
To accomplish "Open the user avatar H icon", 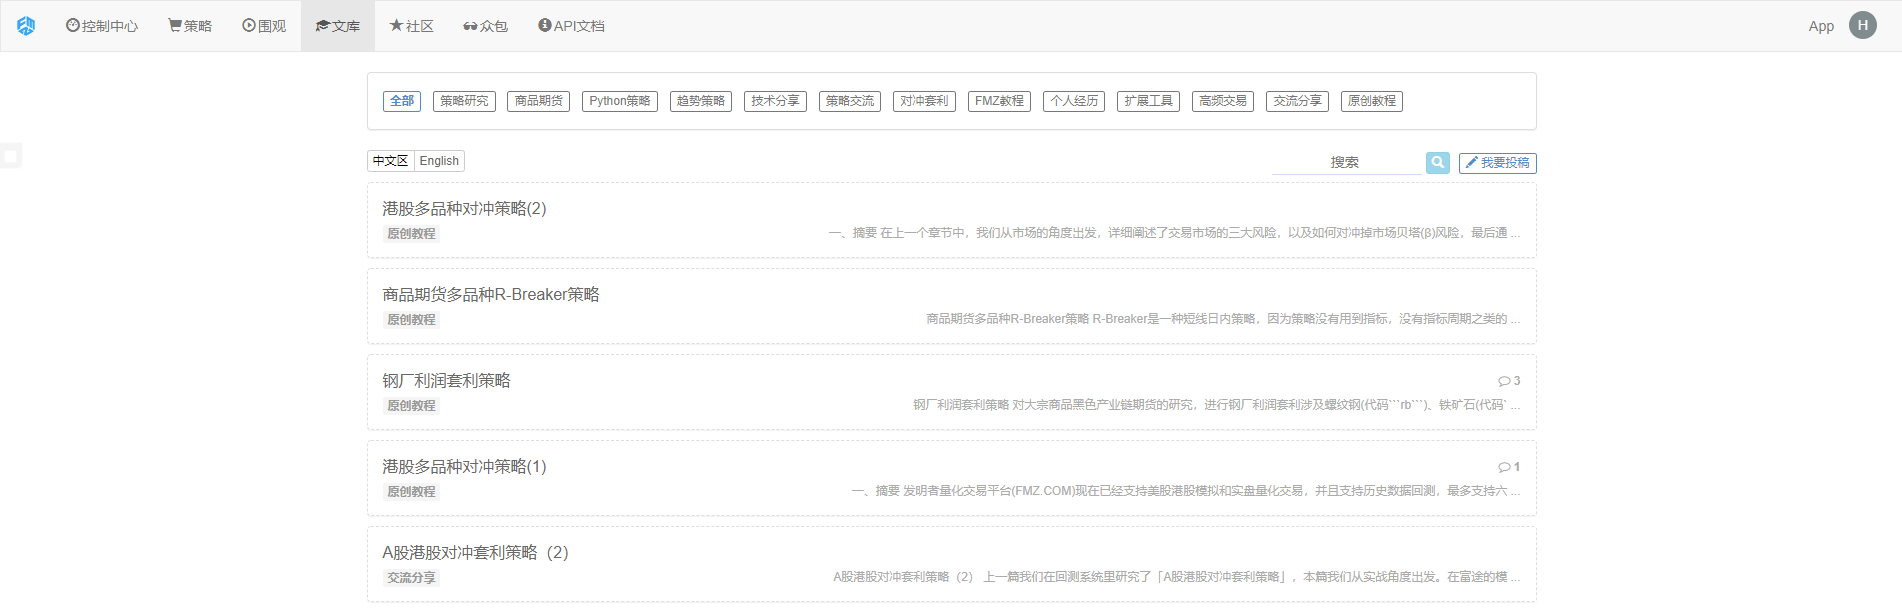I will (1862, 26).
